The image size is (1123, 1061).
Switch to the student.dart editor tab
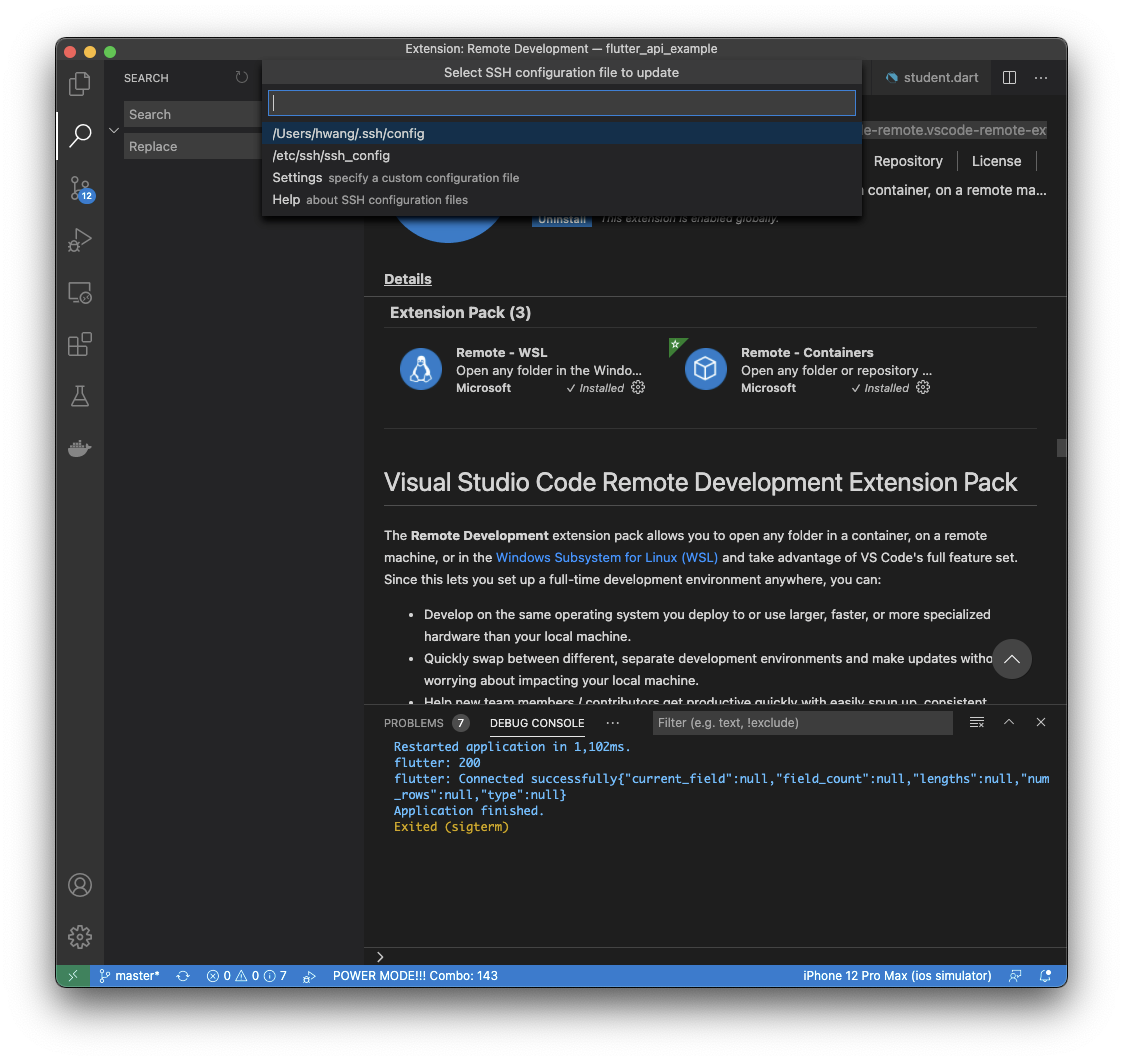931,77
